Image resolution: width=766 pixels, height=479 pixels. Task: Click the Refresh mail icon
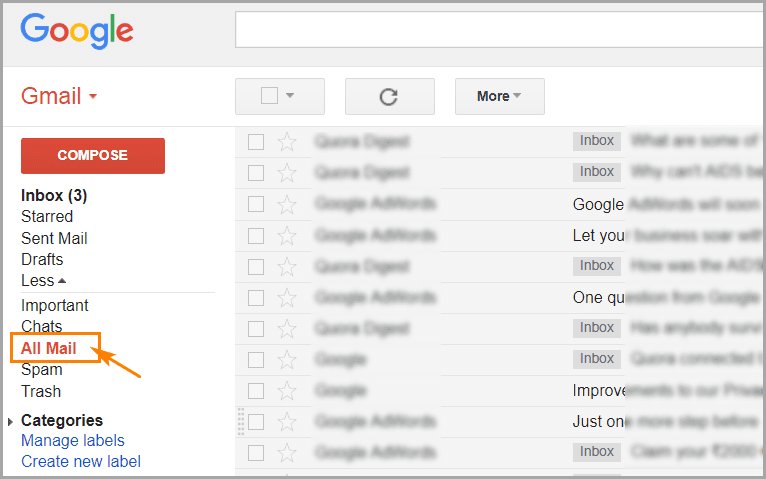click(389, 96)
